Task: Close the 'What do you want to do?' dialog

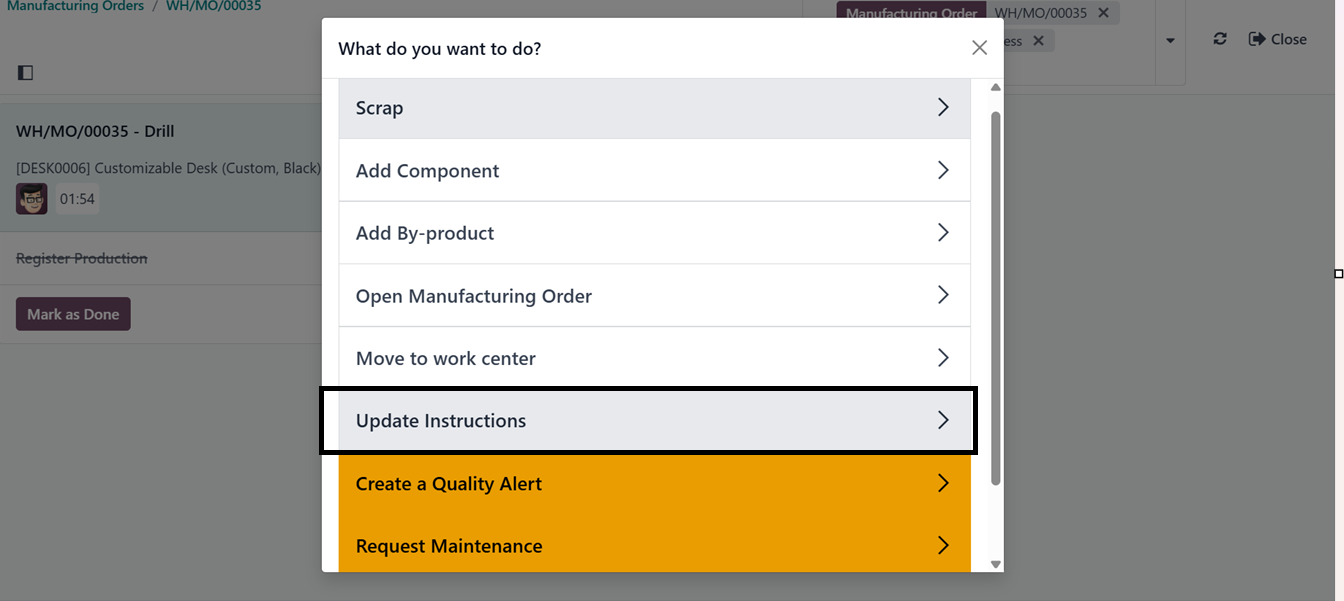Action: tap(979, 48)
